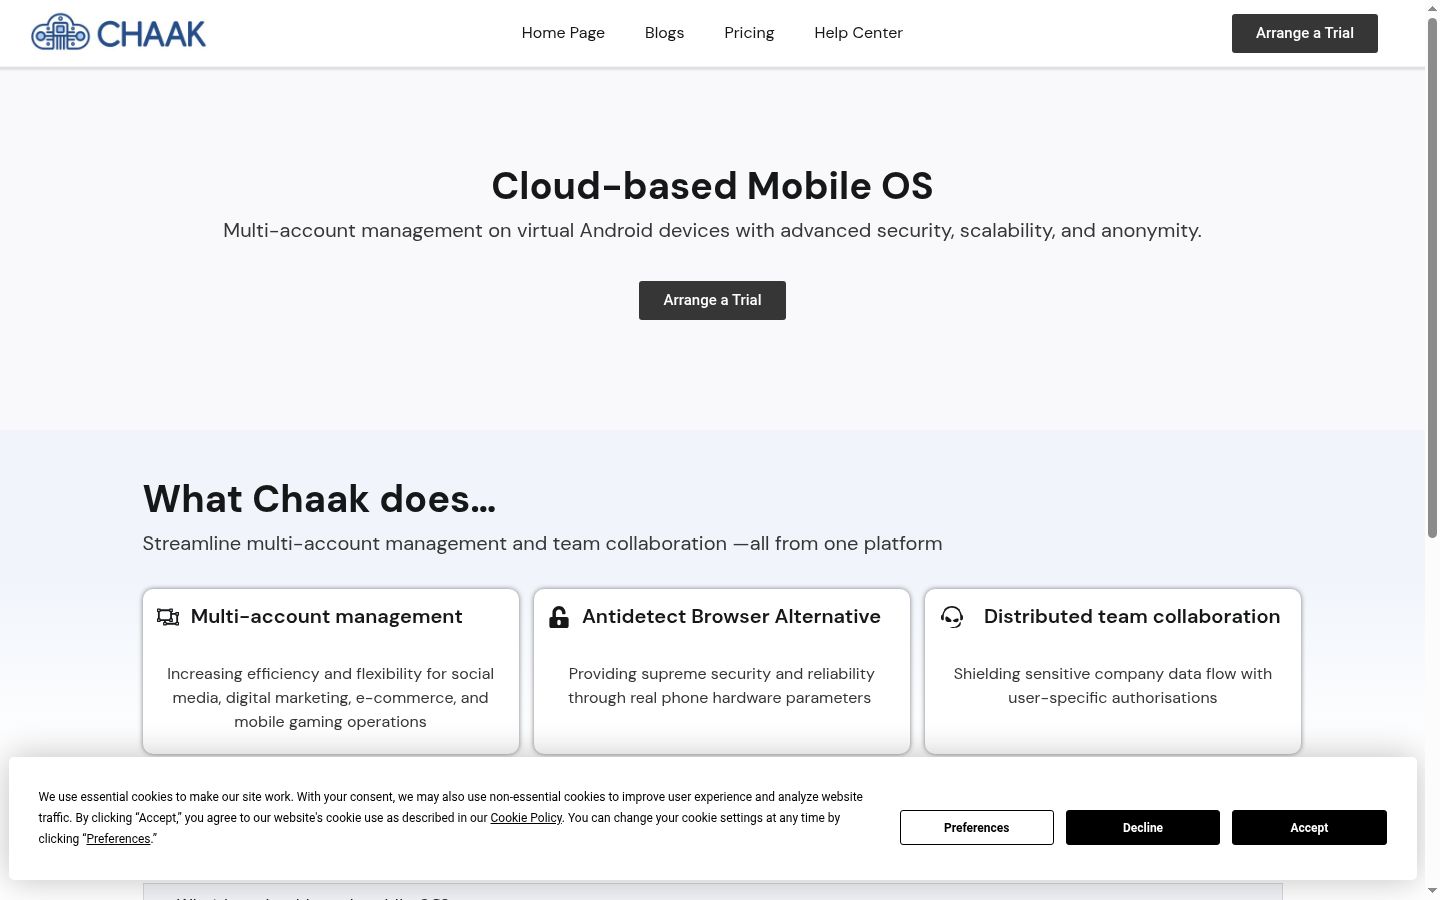Click the "Providing supreme security and reliability" description

click(721, 686)
